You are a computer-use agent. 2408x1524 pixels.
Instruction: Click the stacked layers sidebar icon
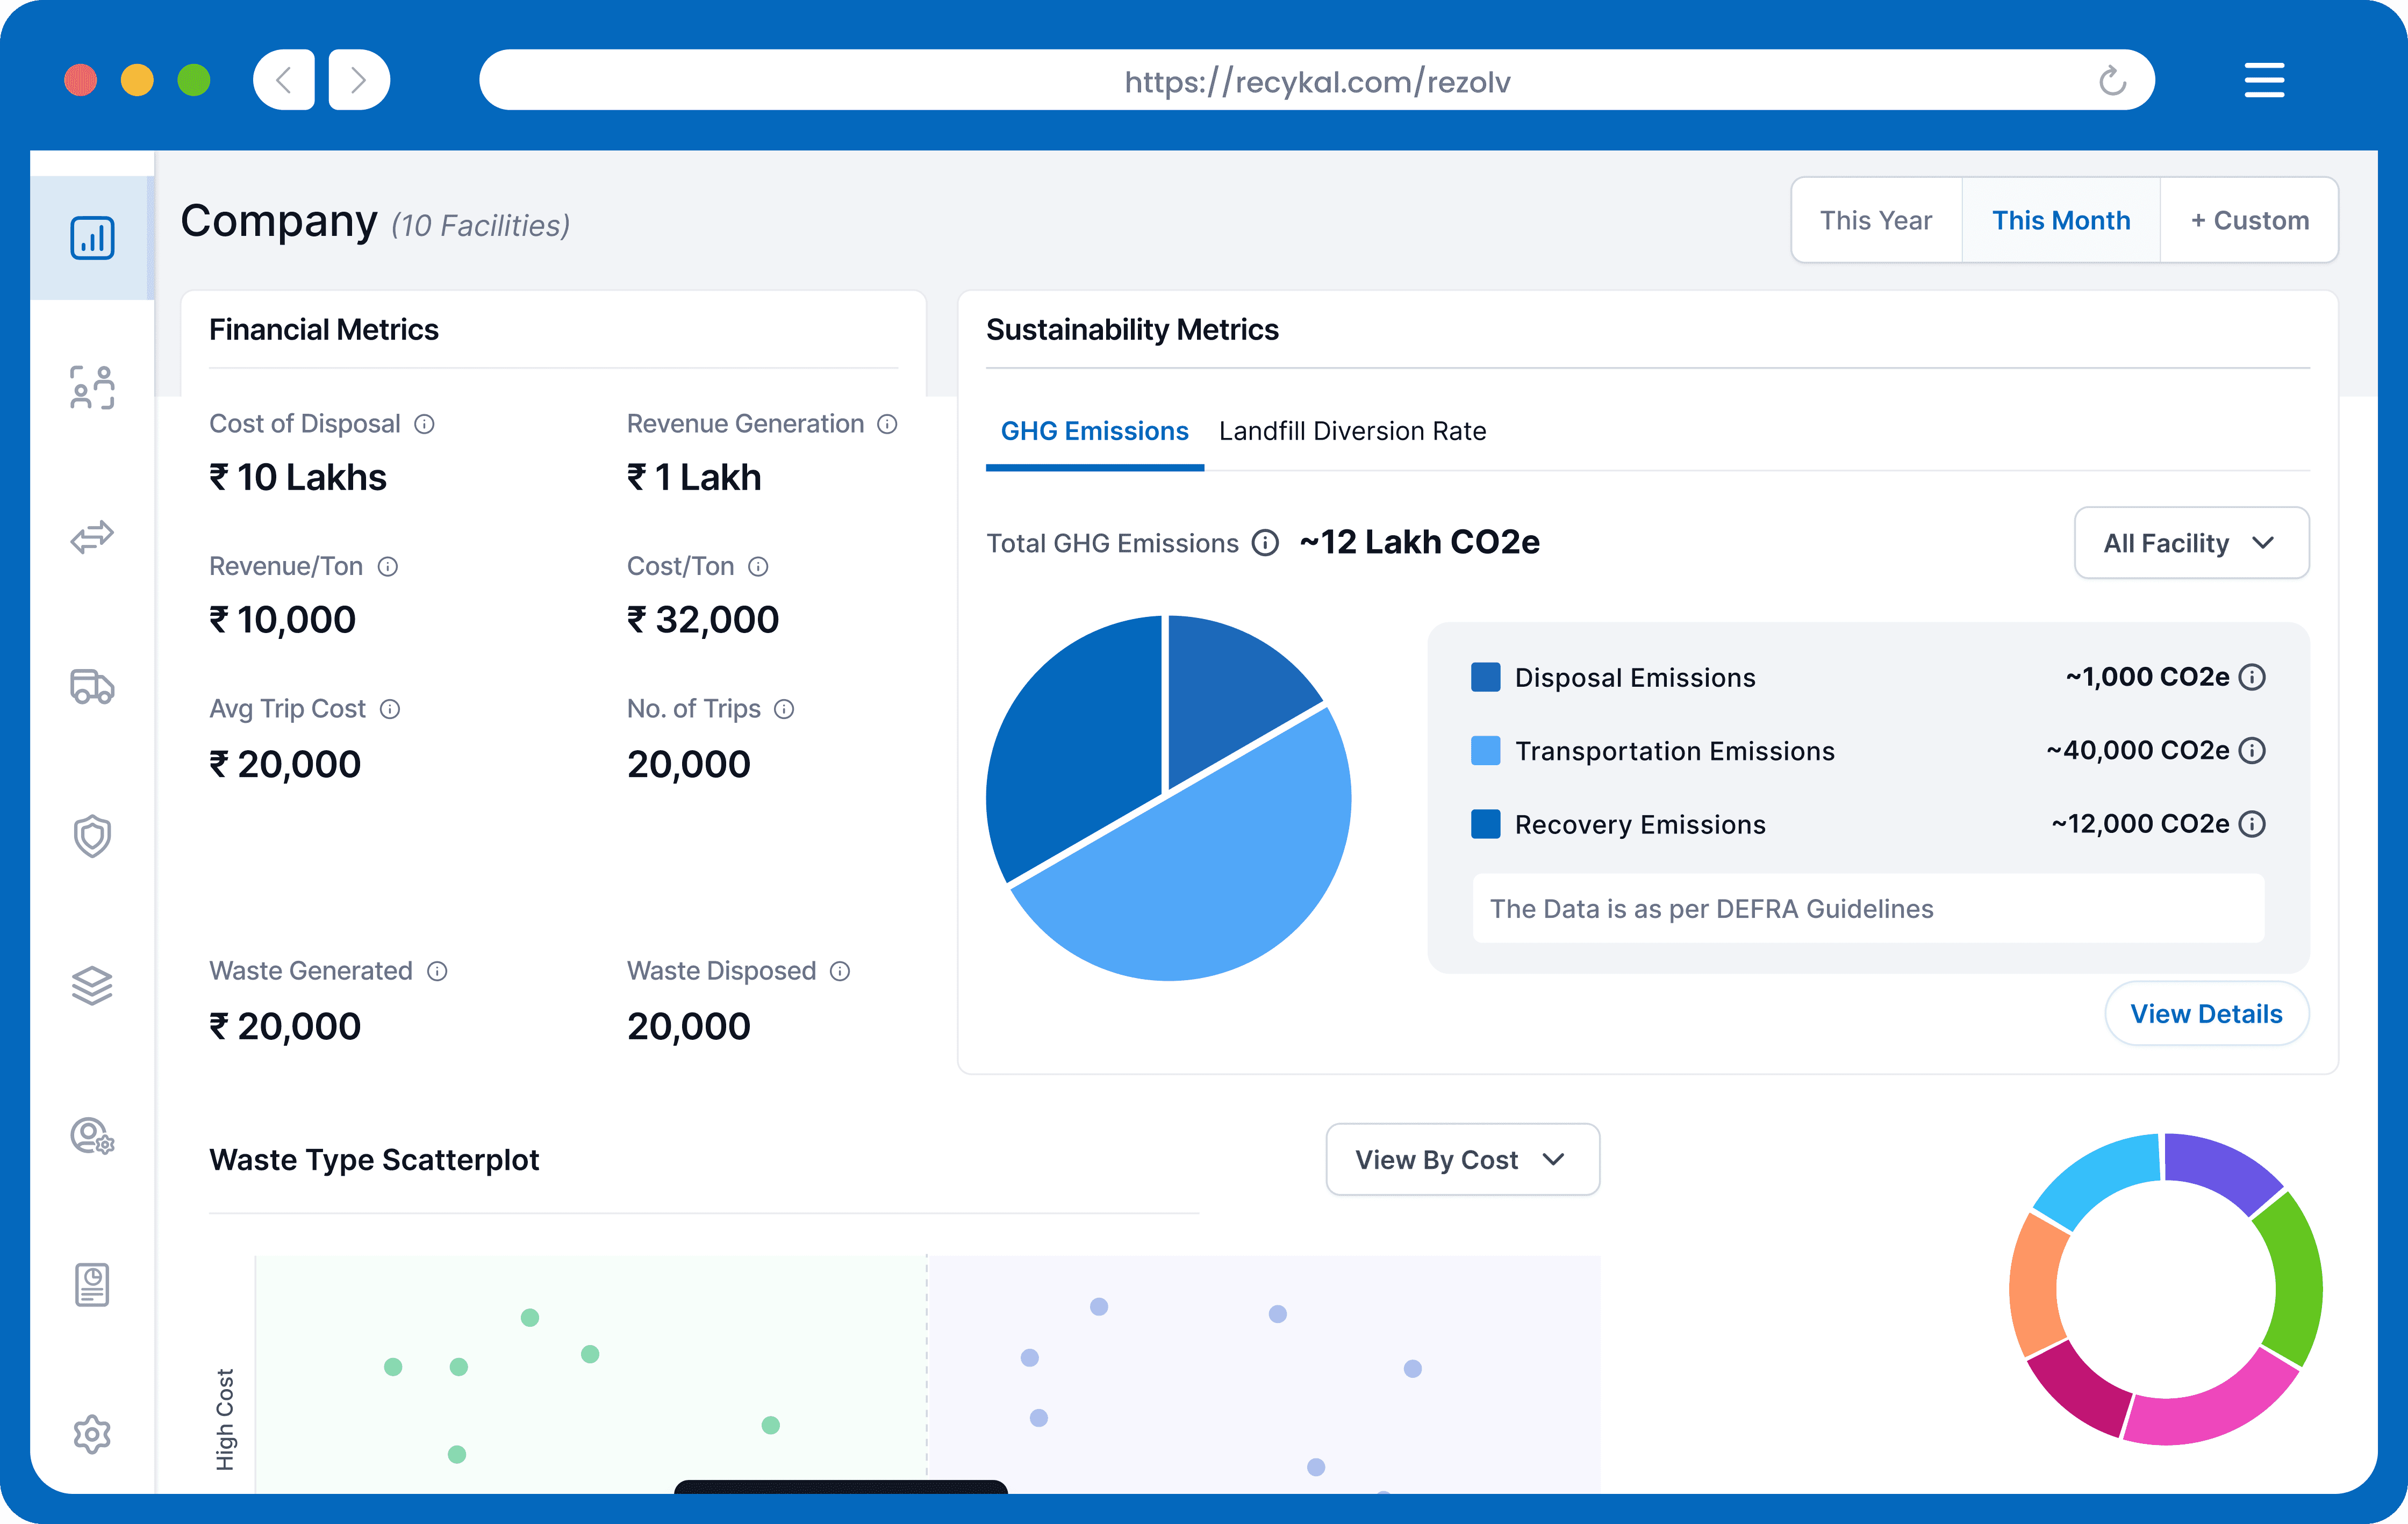coord(92,986)
